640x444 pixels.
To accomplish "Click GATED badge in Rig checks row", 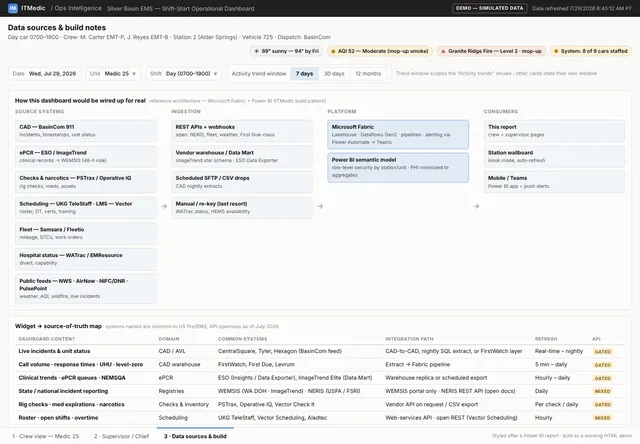I will [602, 405].
